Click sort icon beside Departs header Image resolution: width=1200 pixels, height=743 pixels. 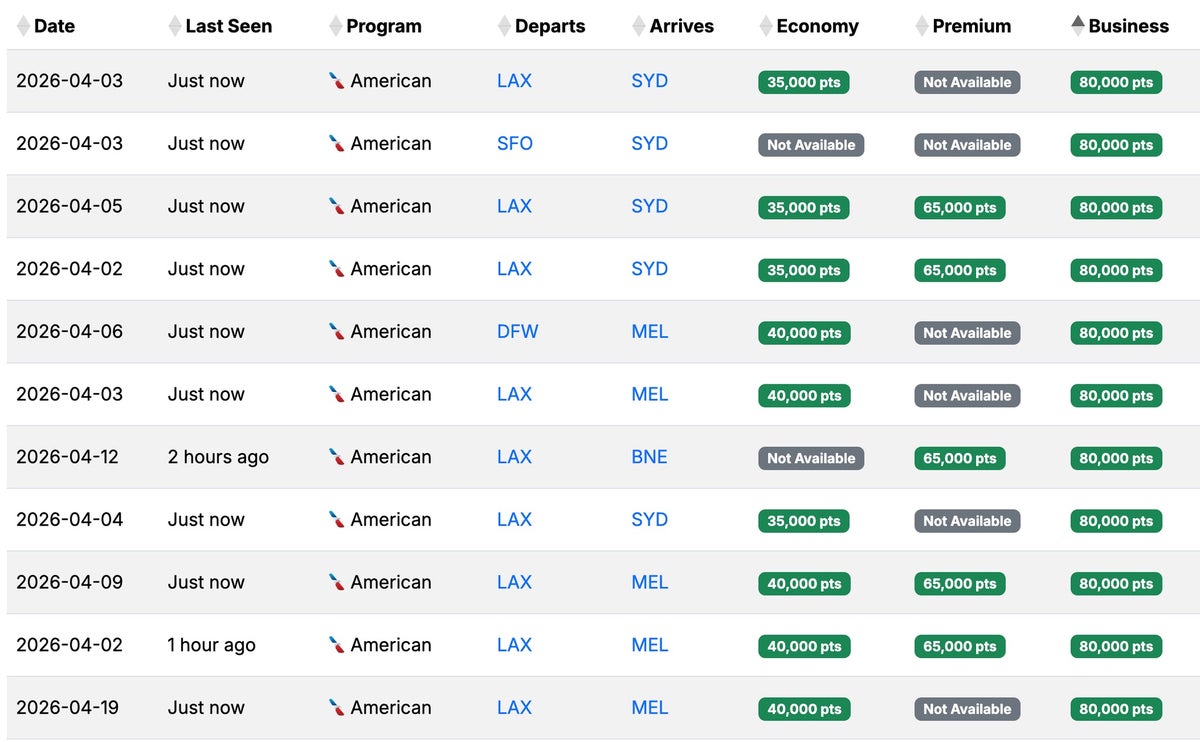(504, 26)
